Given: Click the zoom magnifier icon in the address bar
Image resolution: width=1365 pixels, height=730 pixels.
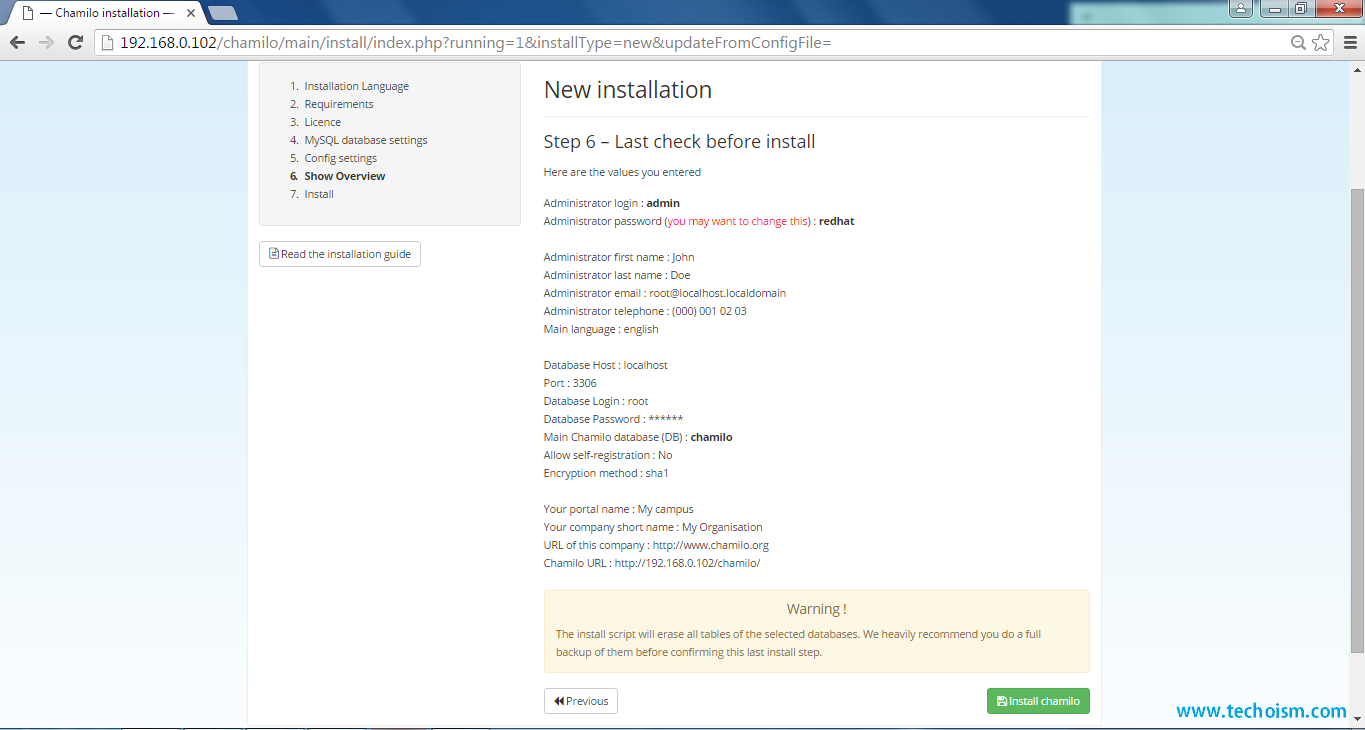Looking at the screenshot, I should [1298, 42].
